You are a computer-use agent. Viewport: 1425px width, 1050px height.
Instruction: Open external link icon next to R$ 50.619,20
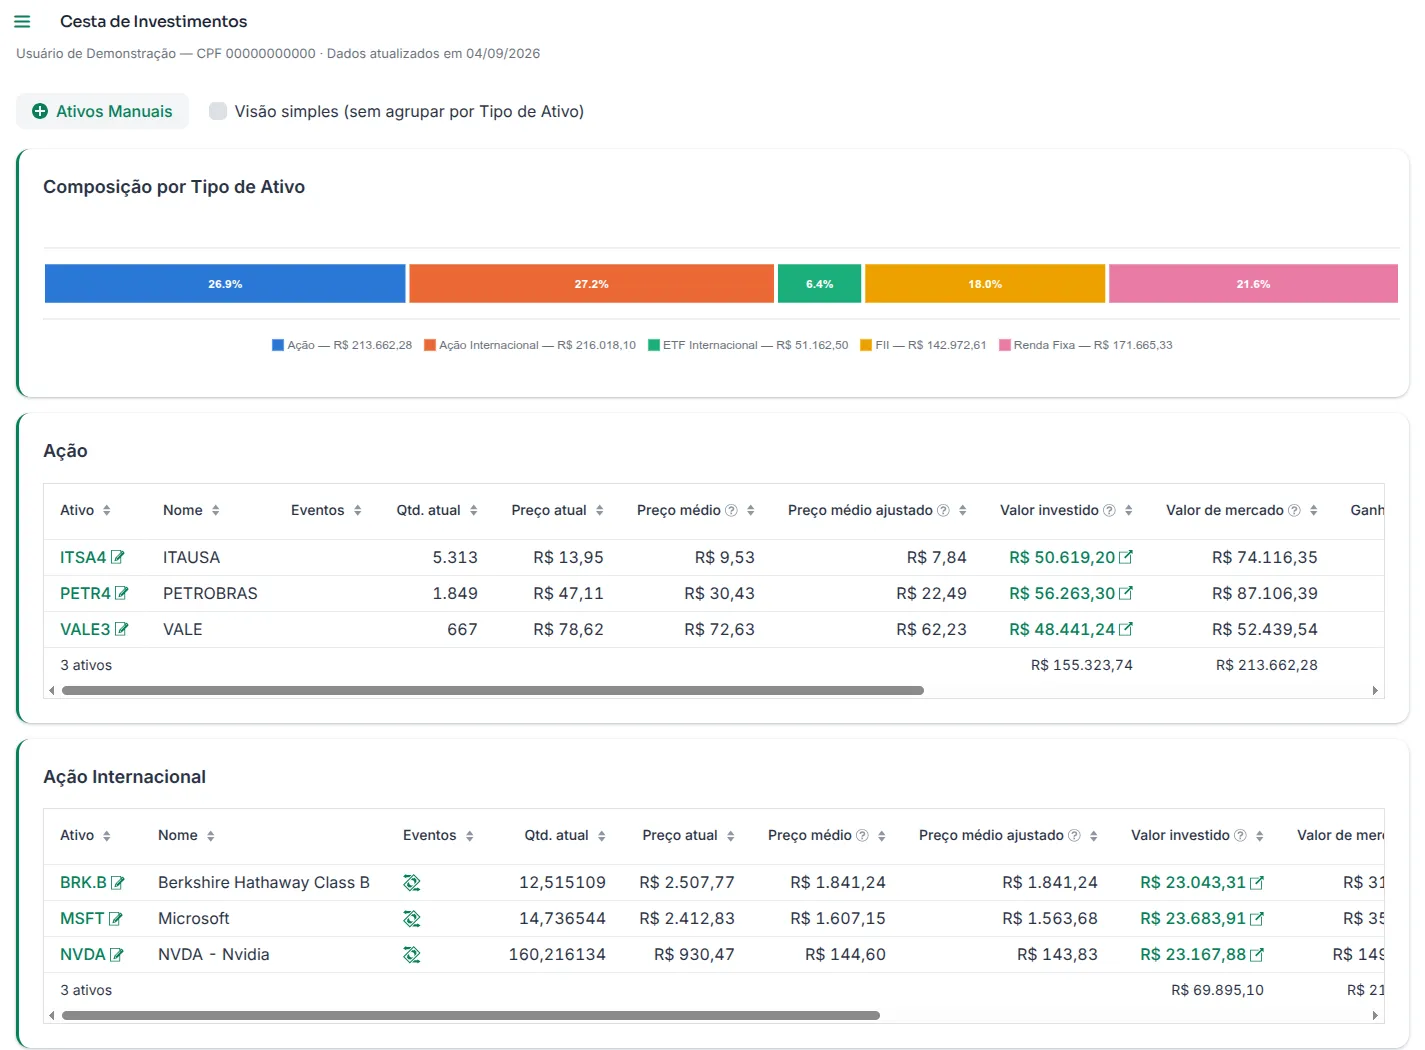(x=1126, y=557)
